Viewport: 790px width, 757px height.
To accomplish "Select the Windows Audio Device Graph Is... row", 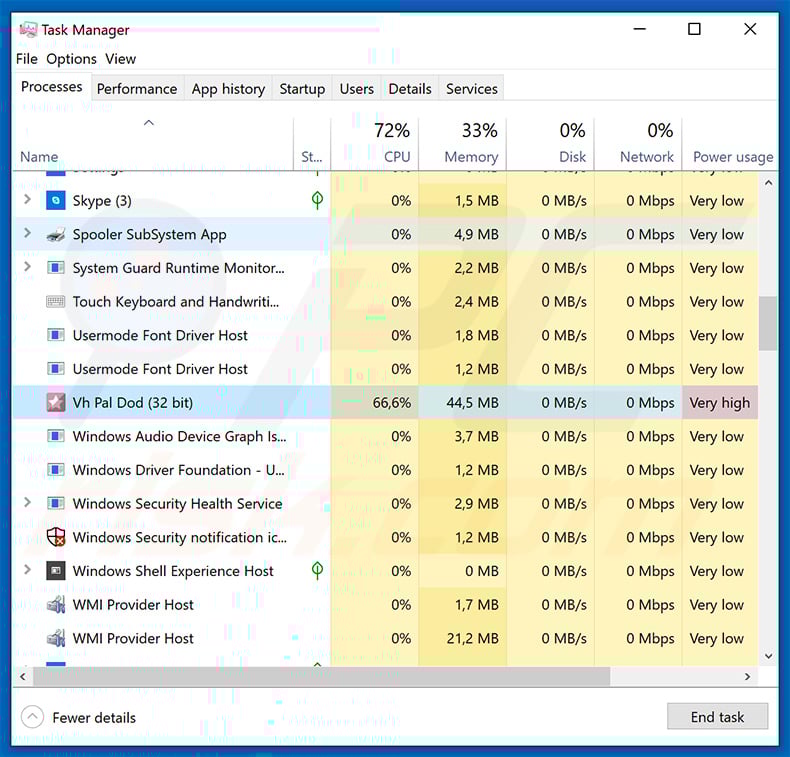I will [x=385, y=436].
